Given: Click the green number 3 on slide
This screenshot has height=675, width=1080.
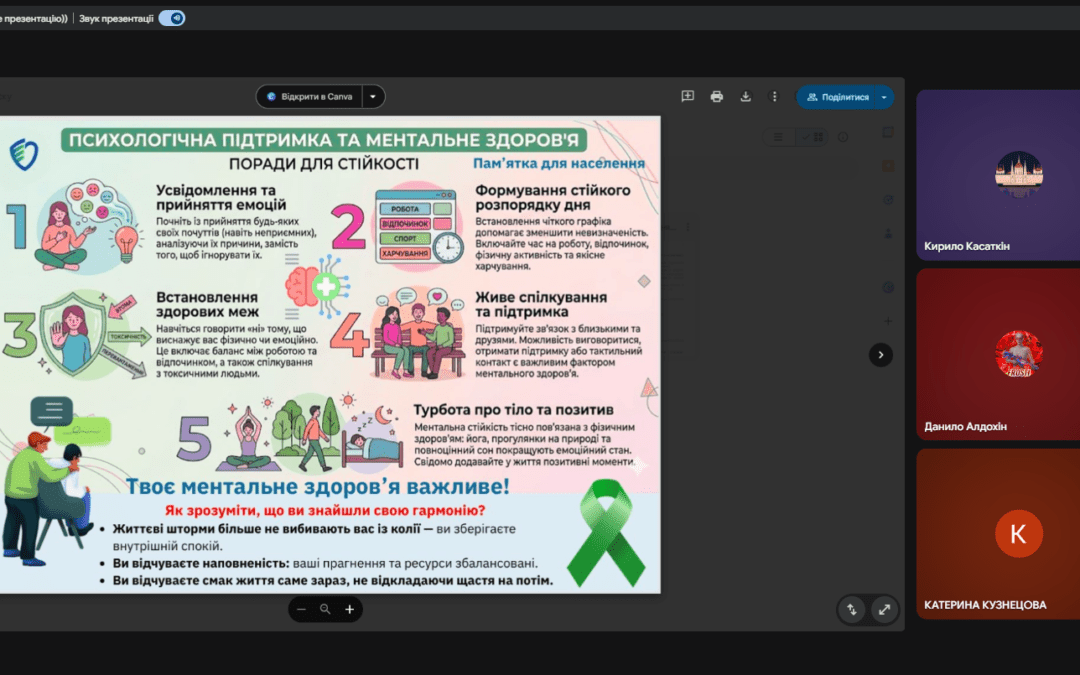Looking at the screenshot, I should click(19, 335).
